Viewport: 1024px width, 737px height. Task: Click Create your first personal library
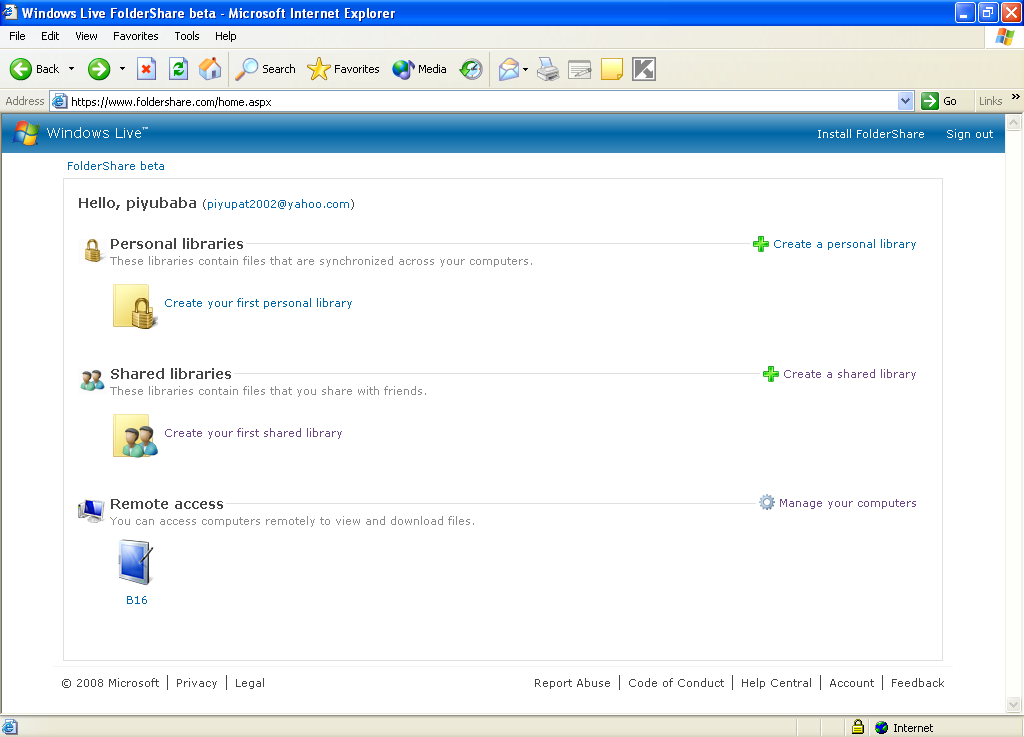click(x=258, y=303)
